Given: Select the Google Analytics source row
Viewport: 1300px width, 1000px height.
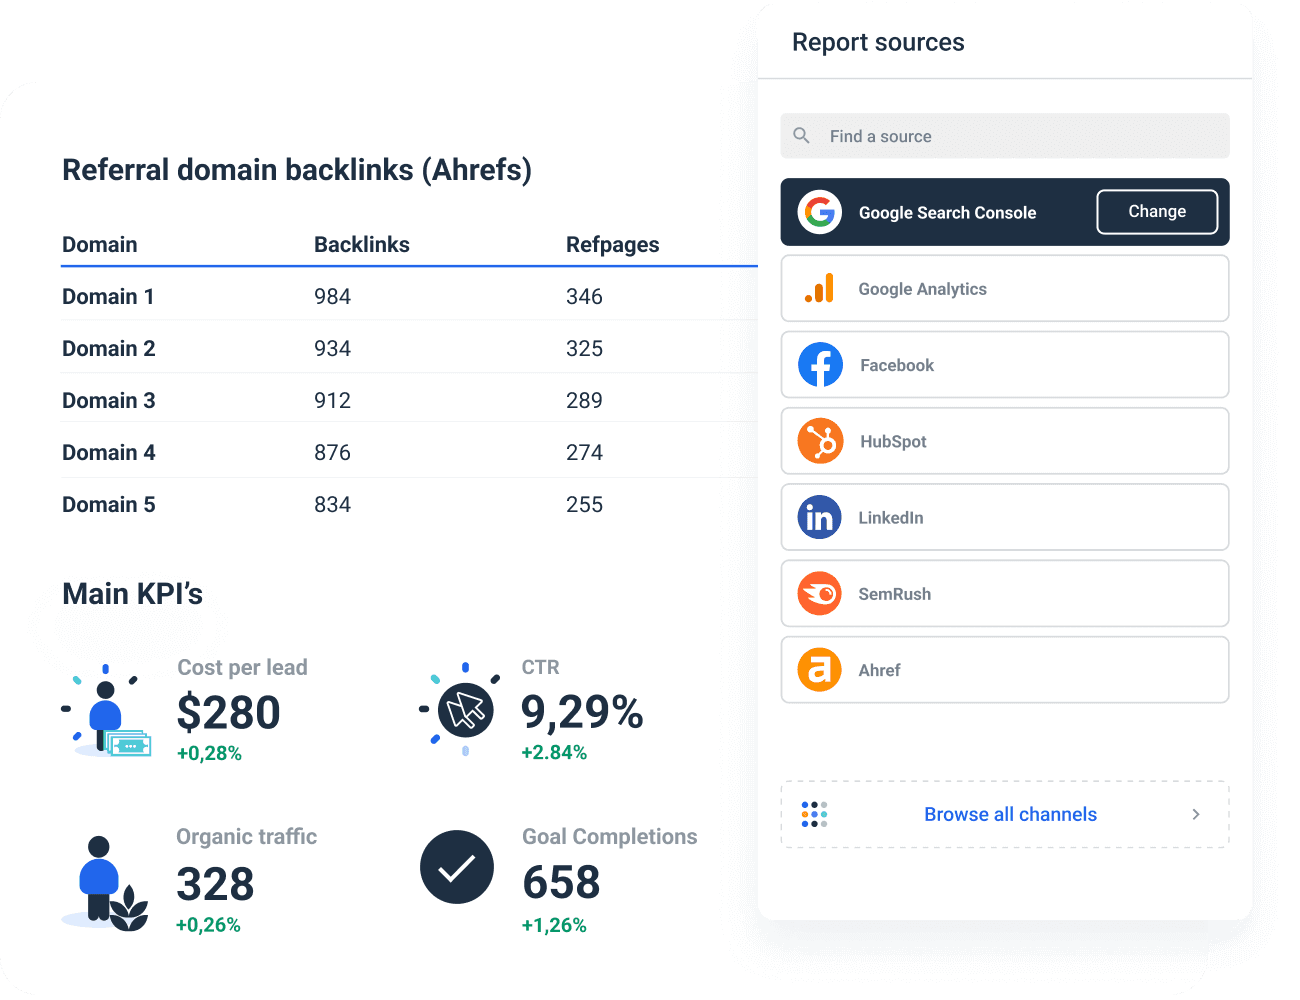Looking at the screenshot, I should (1004, 288).
